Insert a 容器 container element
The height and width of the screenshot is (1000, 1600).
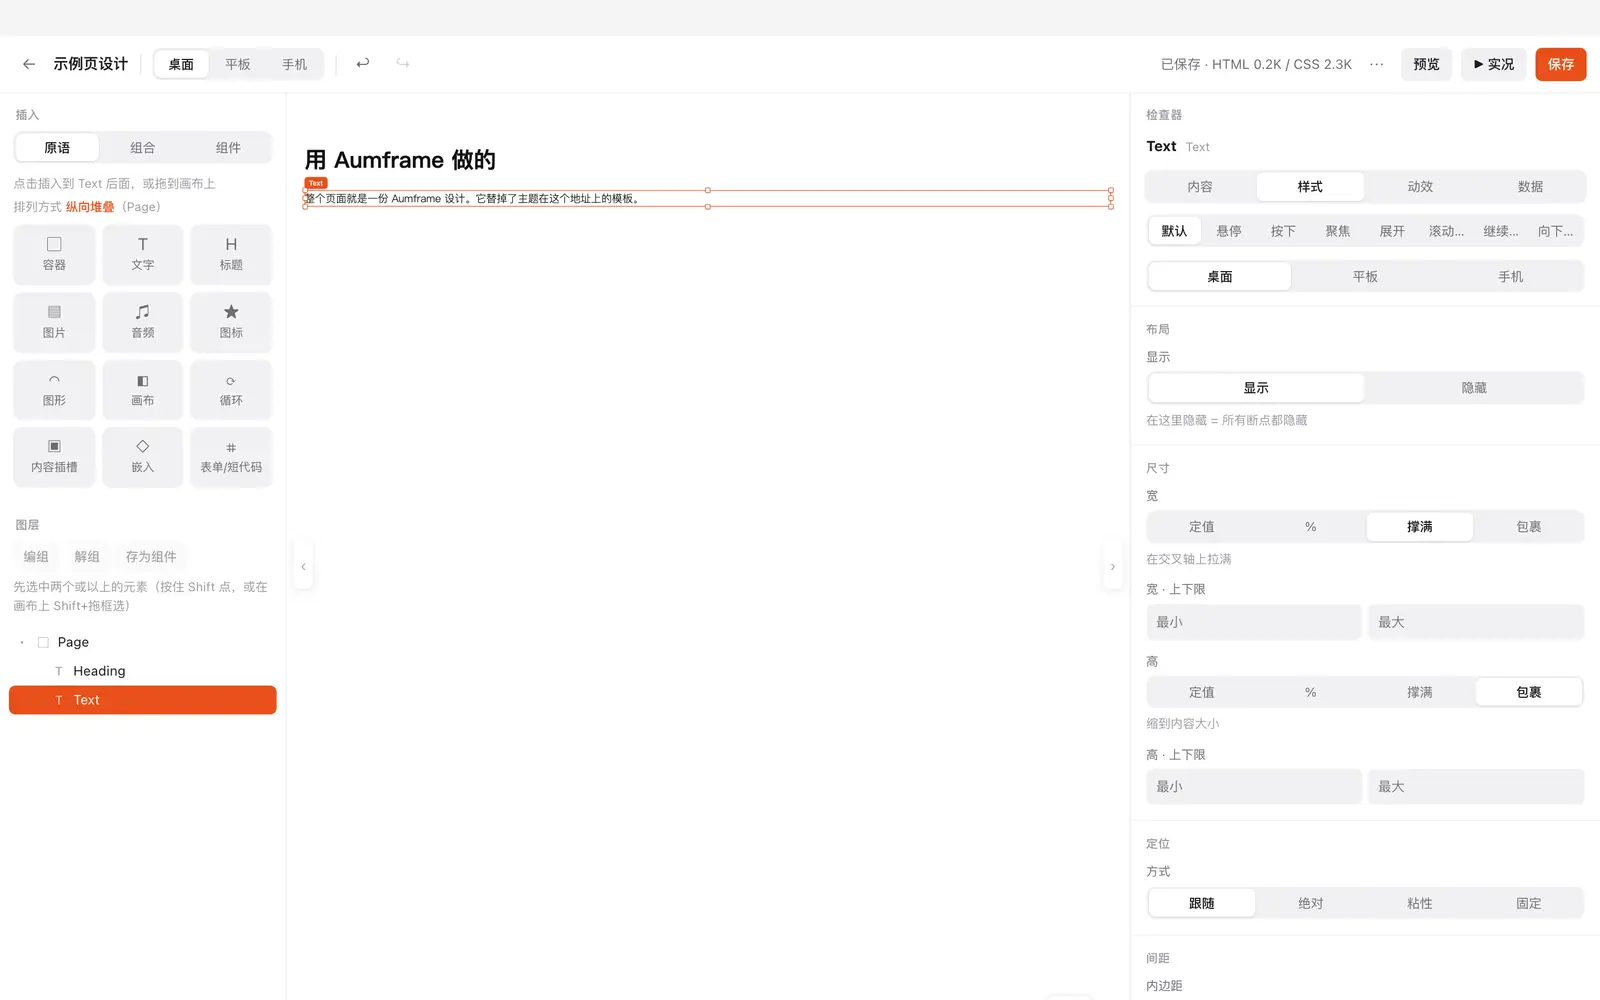[54, 254]
